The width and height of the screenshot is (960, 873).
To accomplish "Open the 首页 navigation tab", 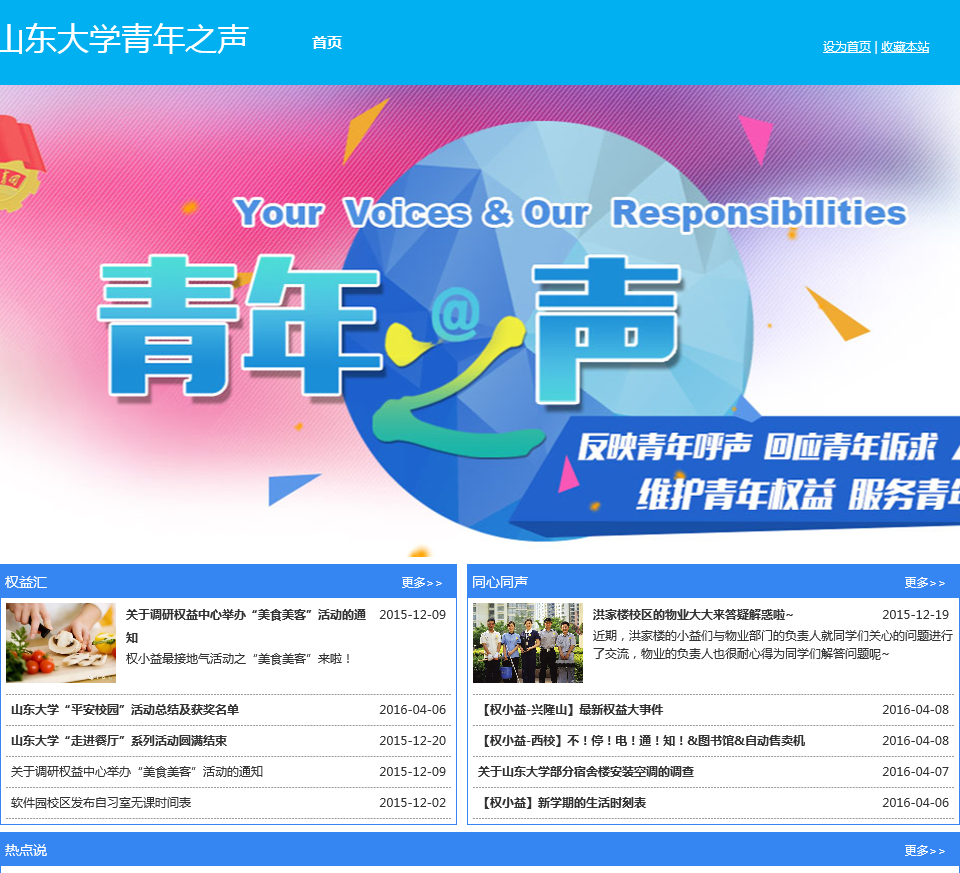I will tap(327, 42).
